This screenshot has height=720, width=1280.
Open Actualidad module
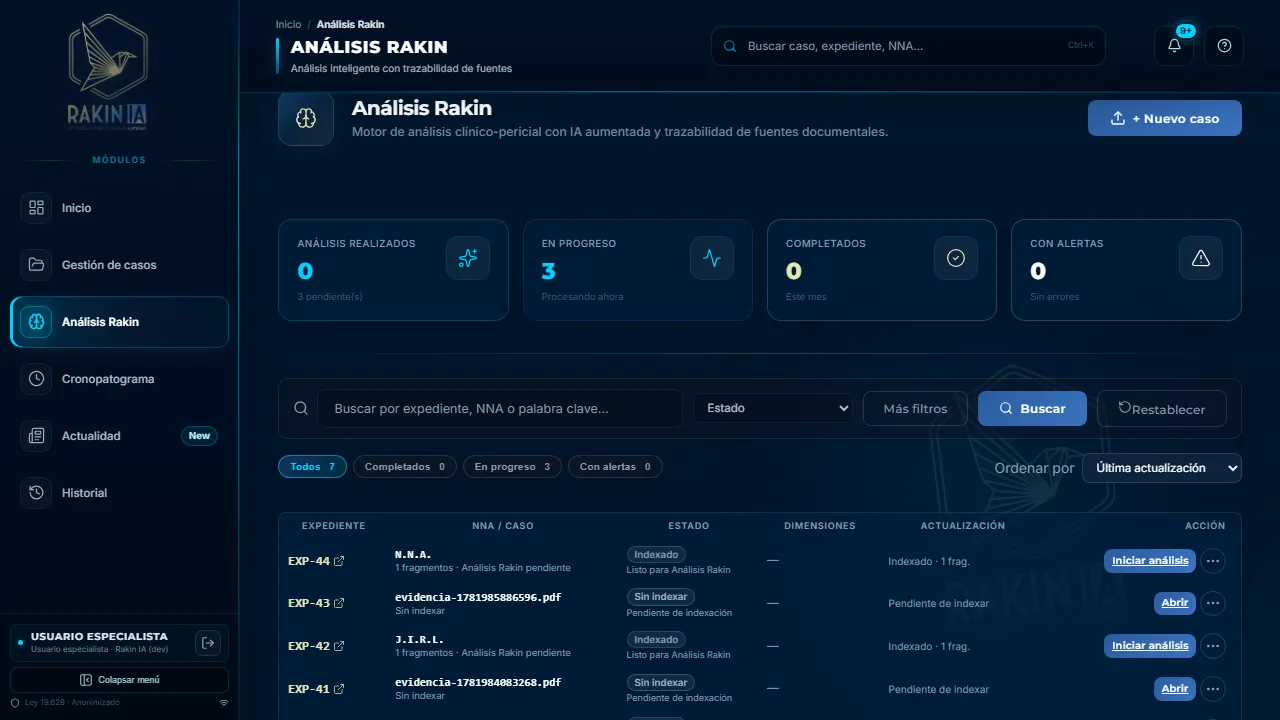120,436
